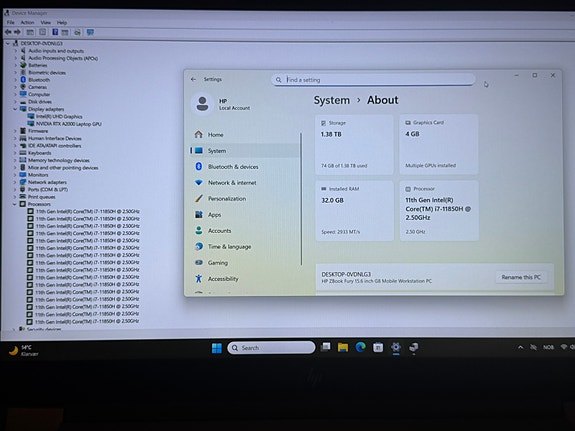Click the Device Manager taskbar icon
Viewport: 575px width, 431px height.
[413, 347]
